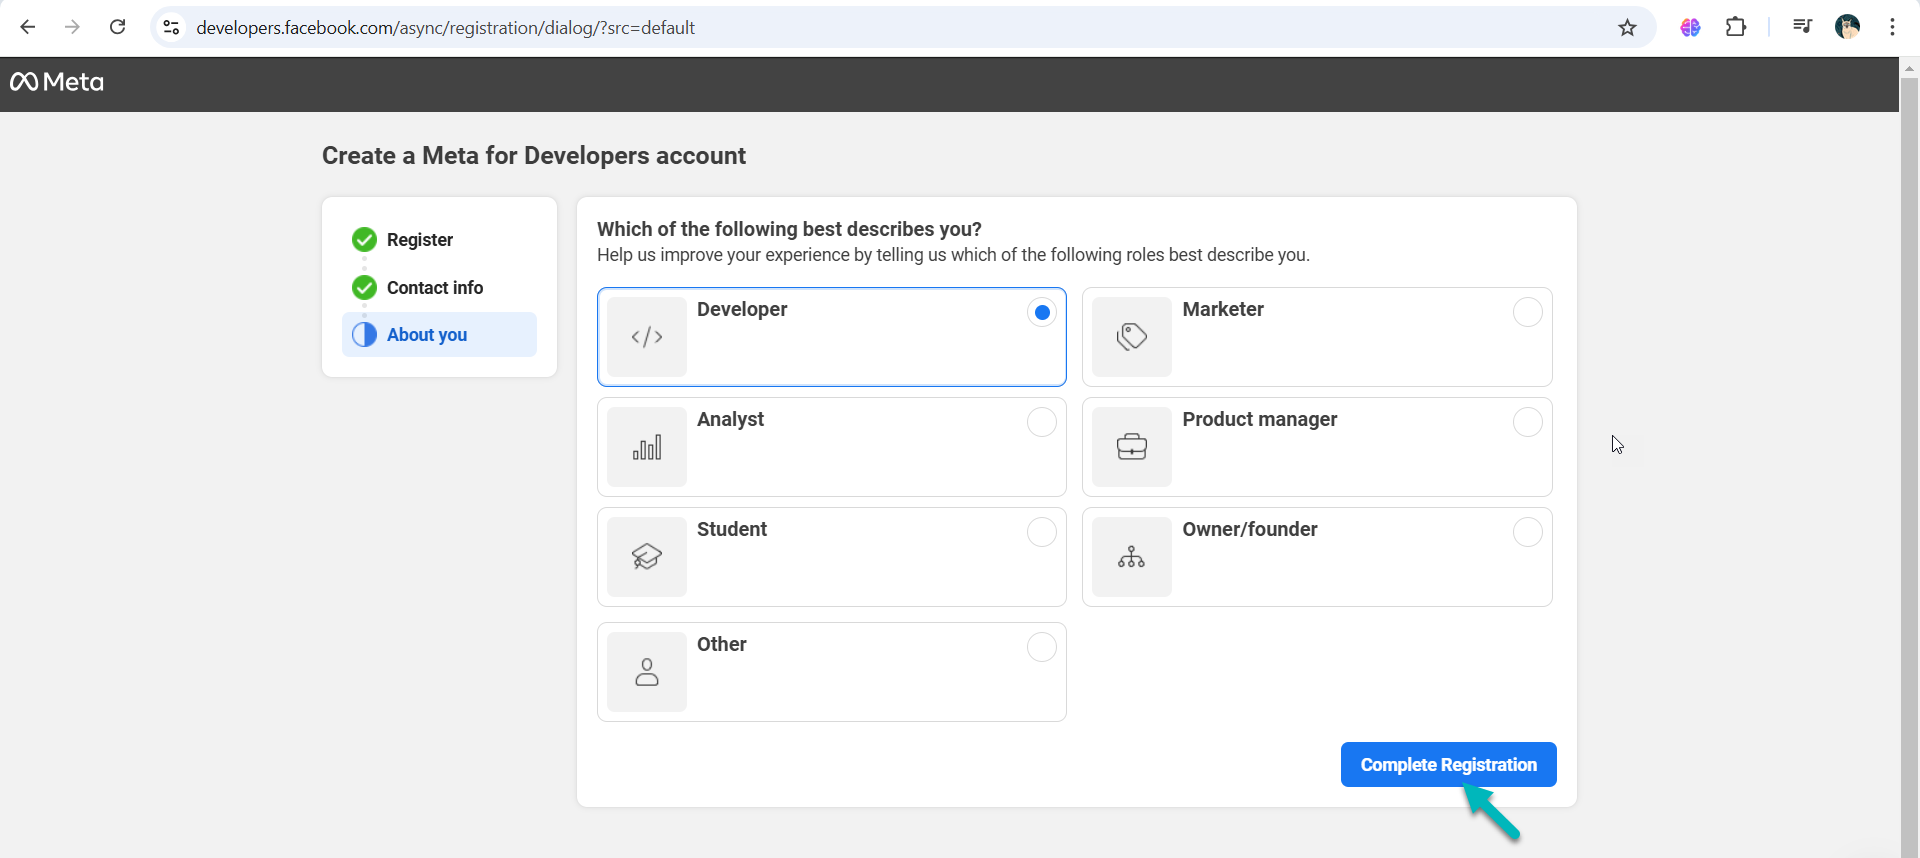Click the Marketer tag icon
The width and height of the screenshot is (1920, 858).
click(x=1132, y=337)
